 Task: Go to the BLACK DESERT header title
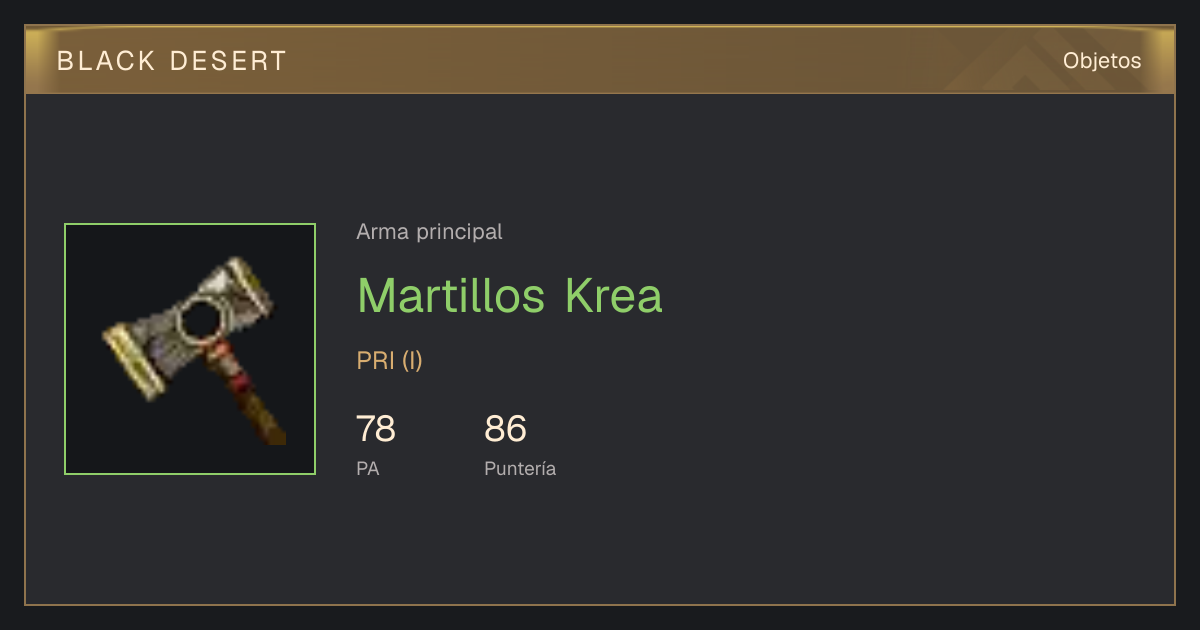point(172,61)
